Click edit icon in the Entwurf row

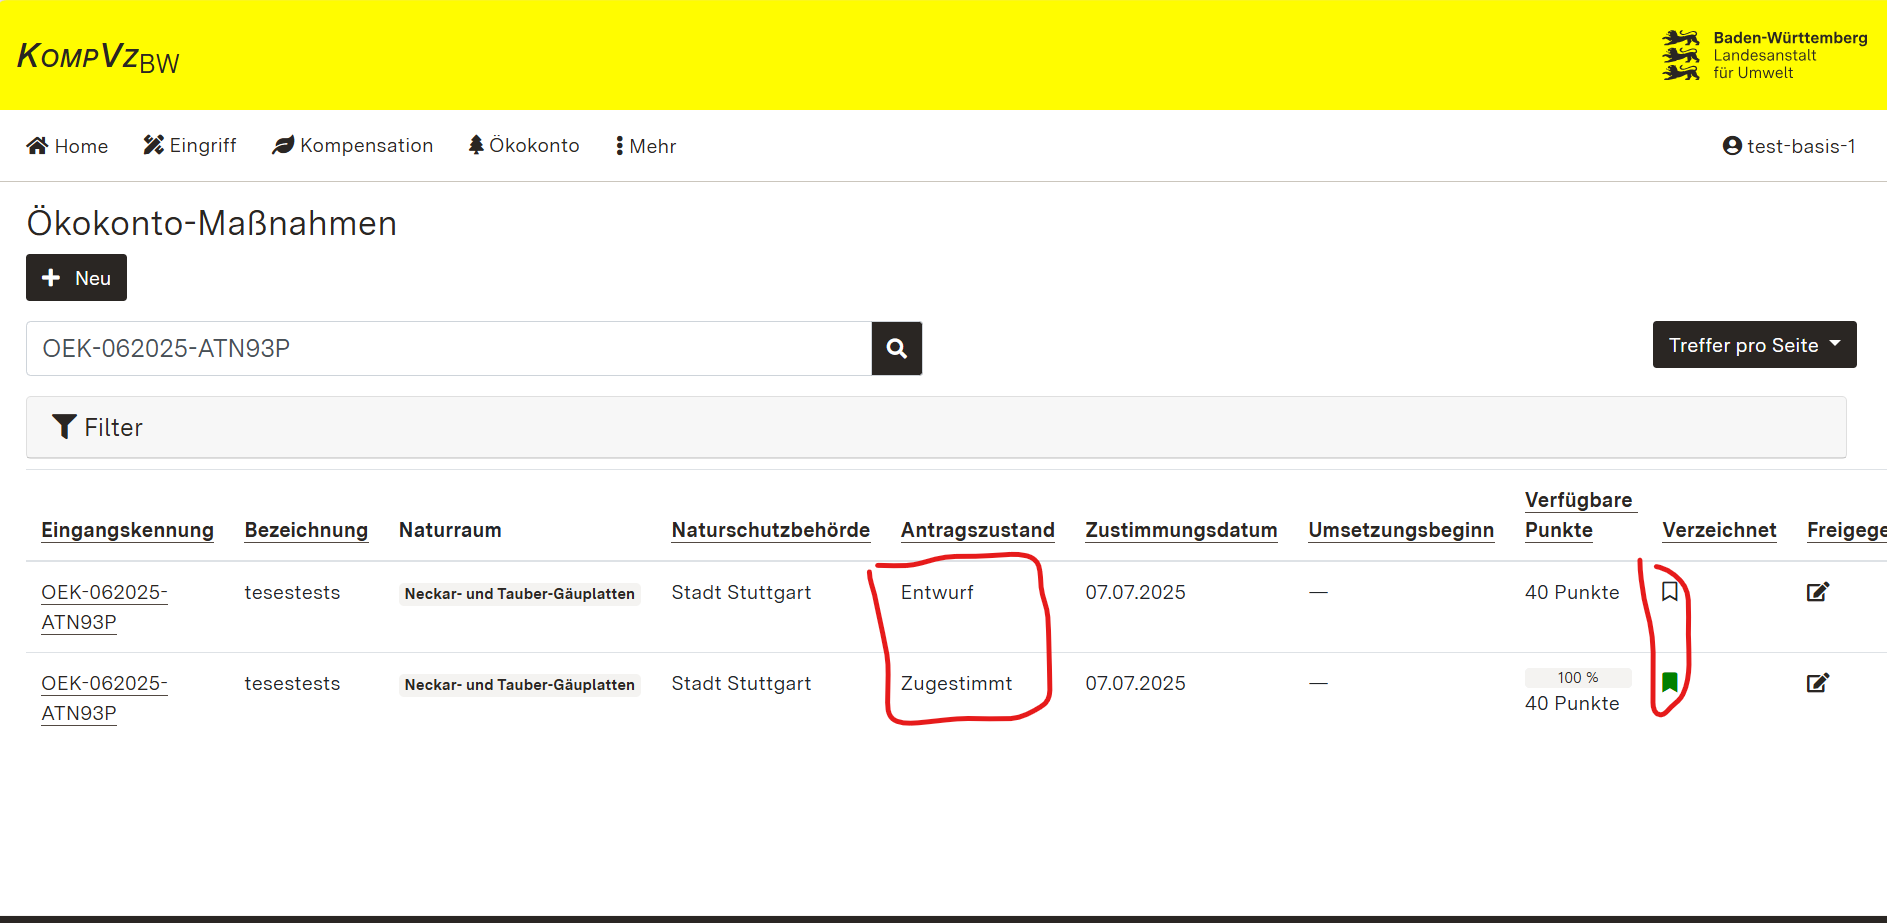coord(1817,592)
